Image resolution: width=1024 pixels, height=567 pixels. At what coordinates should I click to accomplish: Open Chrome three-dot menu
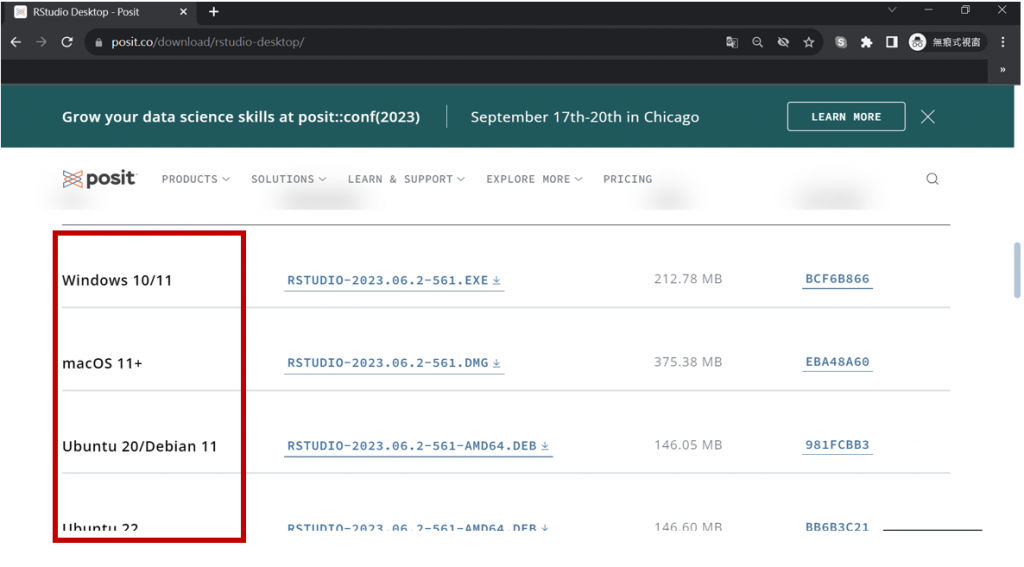[x=1003, y=42]
